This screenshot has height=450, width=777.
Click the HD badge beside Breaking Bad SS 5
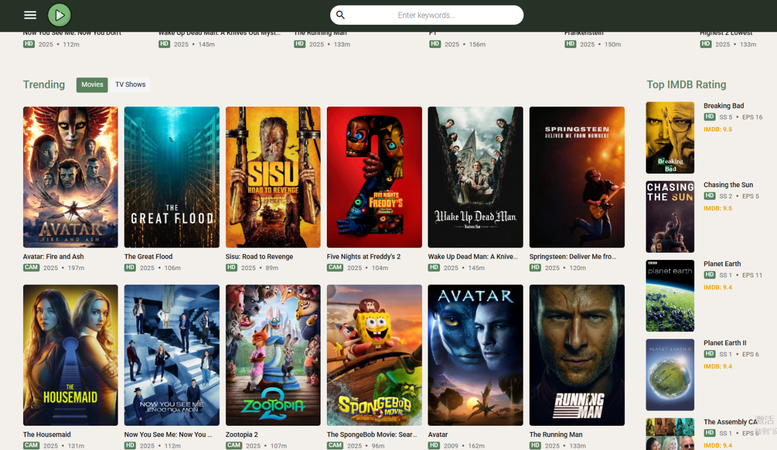[x=710, y=117]
